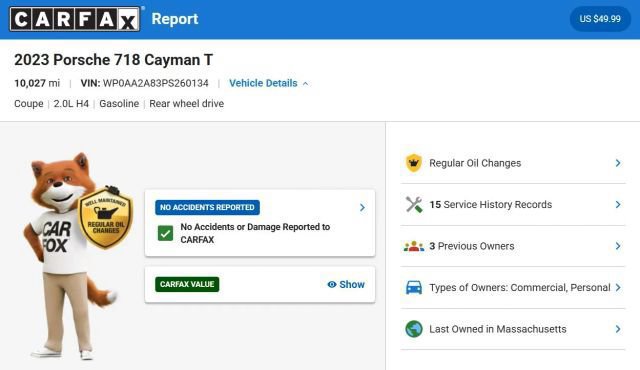
Task: Expand the No Accidents Reported card arrow
Action: tap(362, 208)
